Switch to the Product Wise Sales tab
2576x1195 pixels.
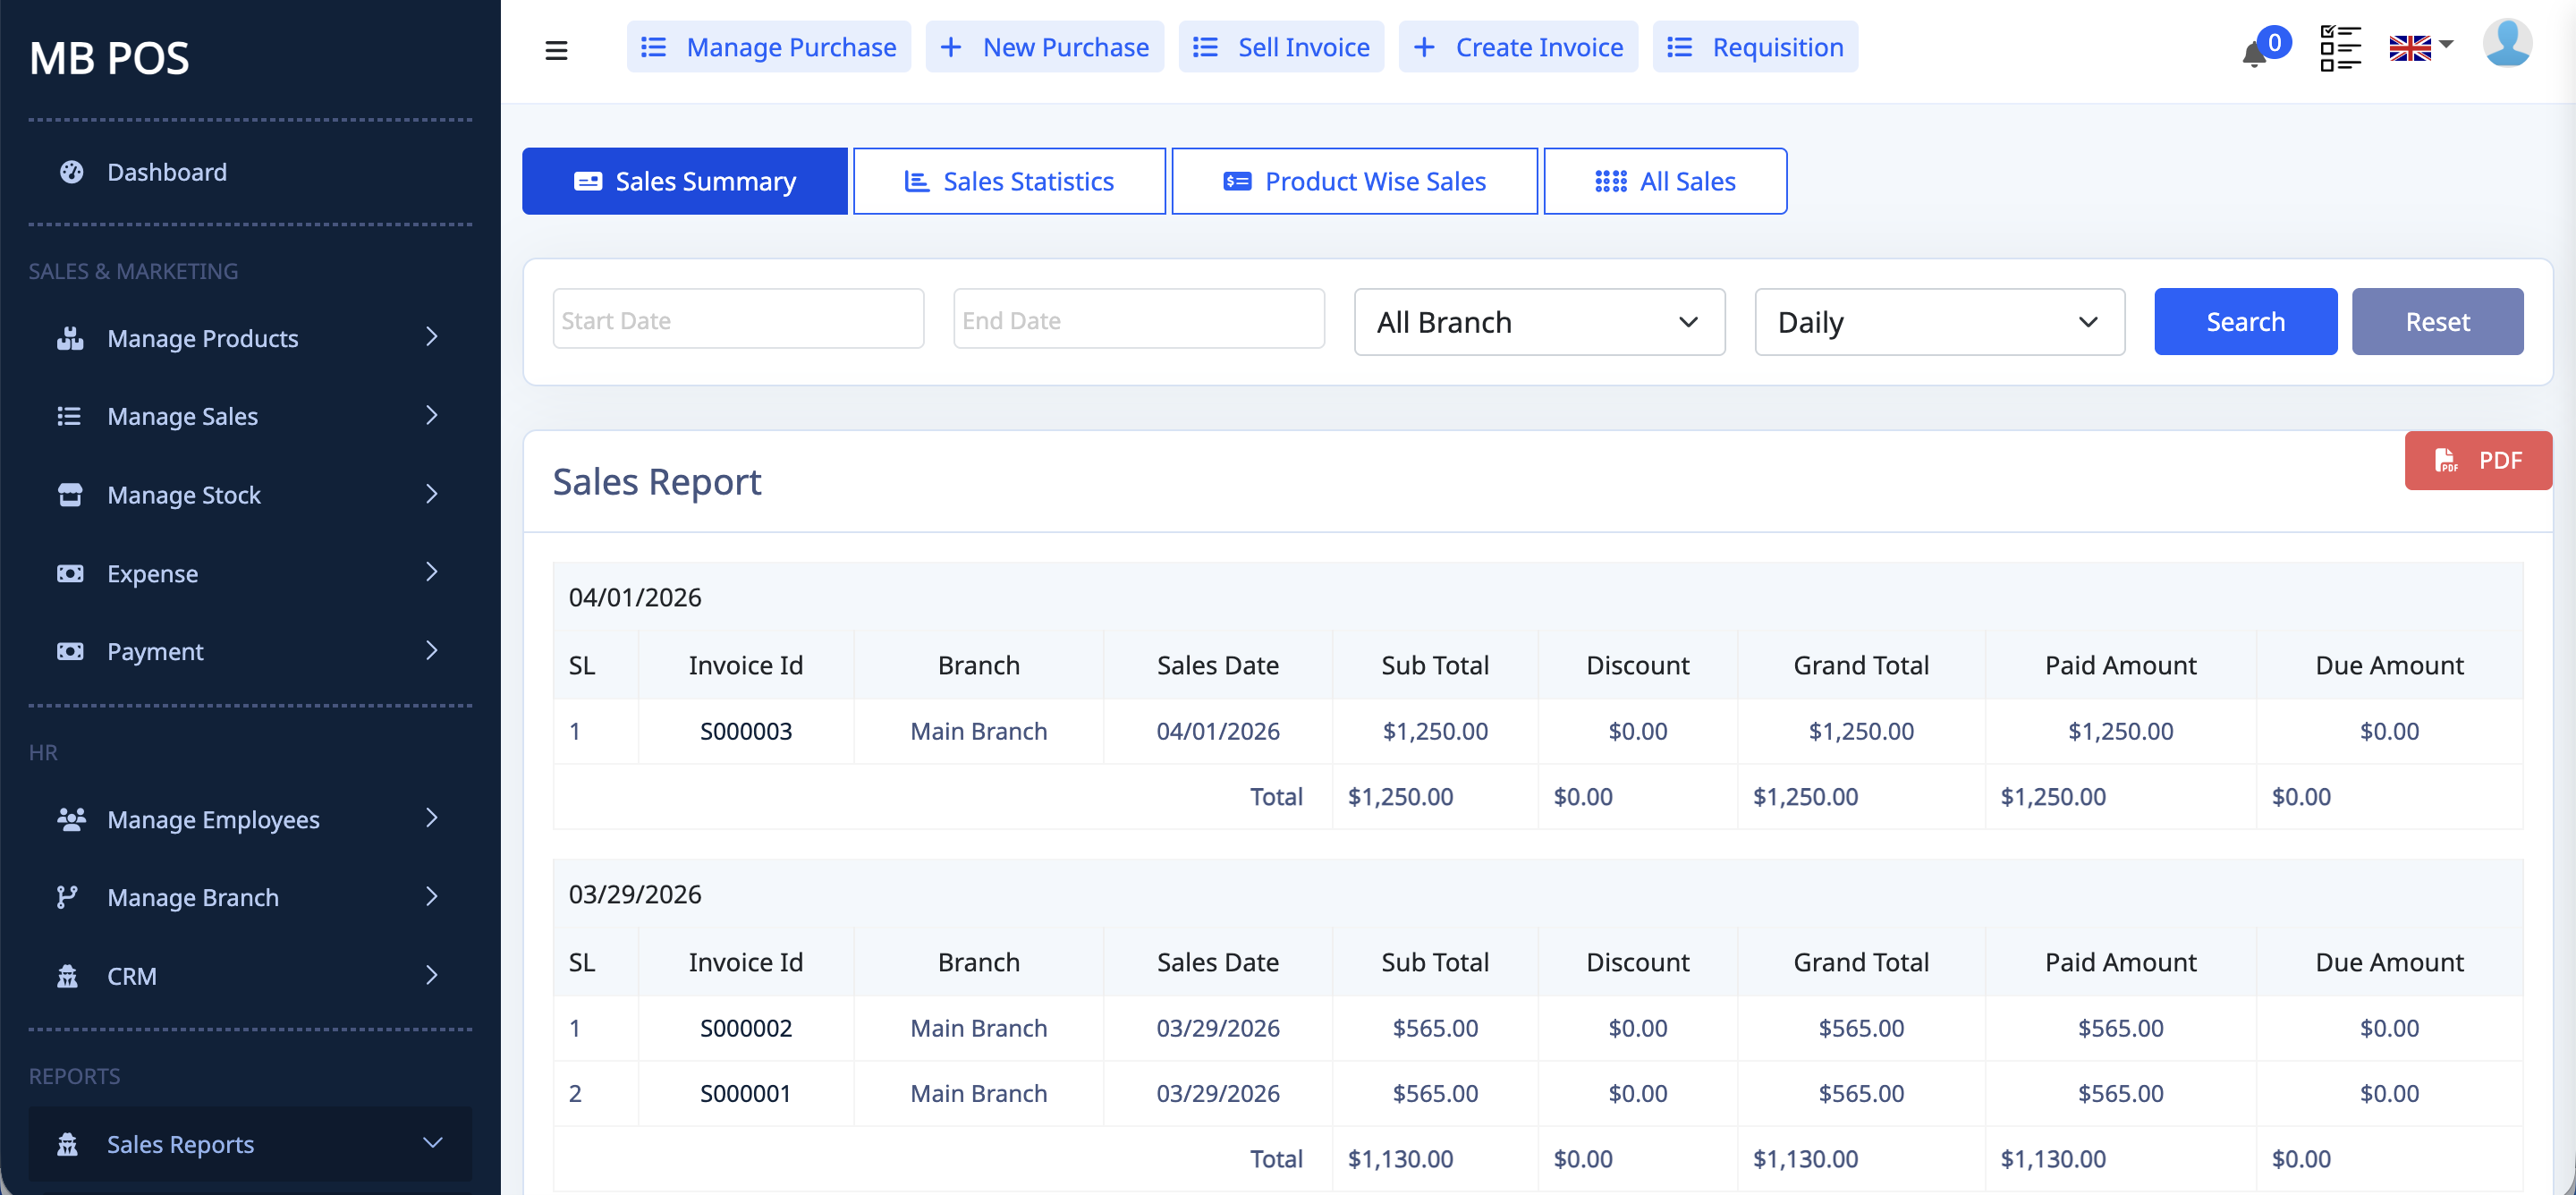coord(1354,181)
